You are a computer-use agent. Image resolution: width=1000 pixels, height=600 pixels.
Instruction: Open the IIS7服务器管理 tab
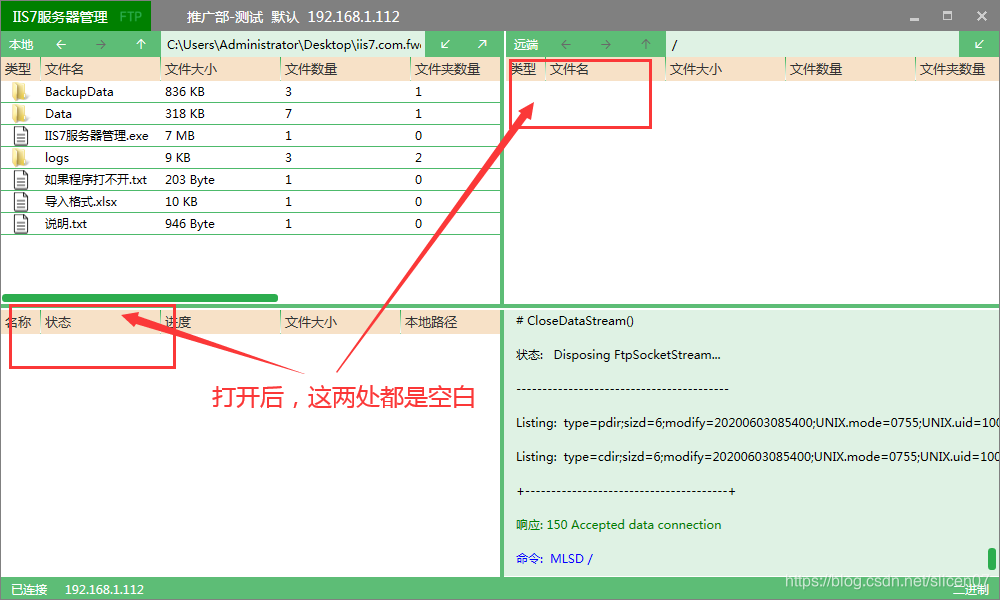click(61, 17)
